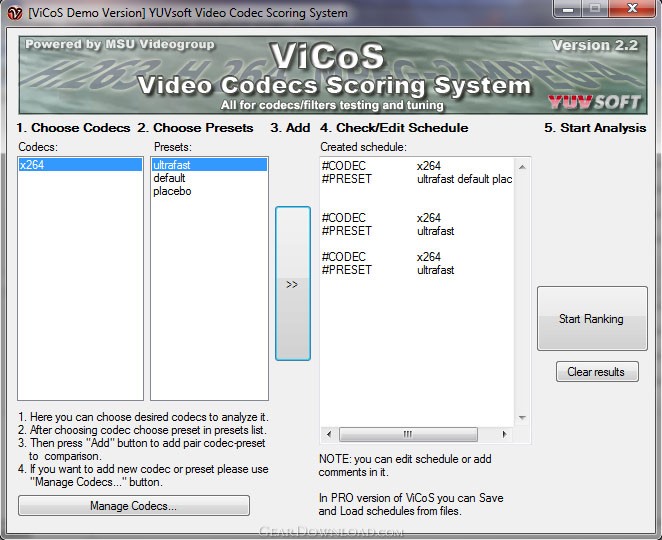The height and width of the screenshot is (540, 662).
Task: Close the ViCoS window
Action: (632, 8)
